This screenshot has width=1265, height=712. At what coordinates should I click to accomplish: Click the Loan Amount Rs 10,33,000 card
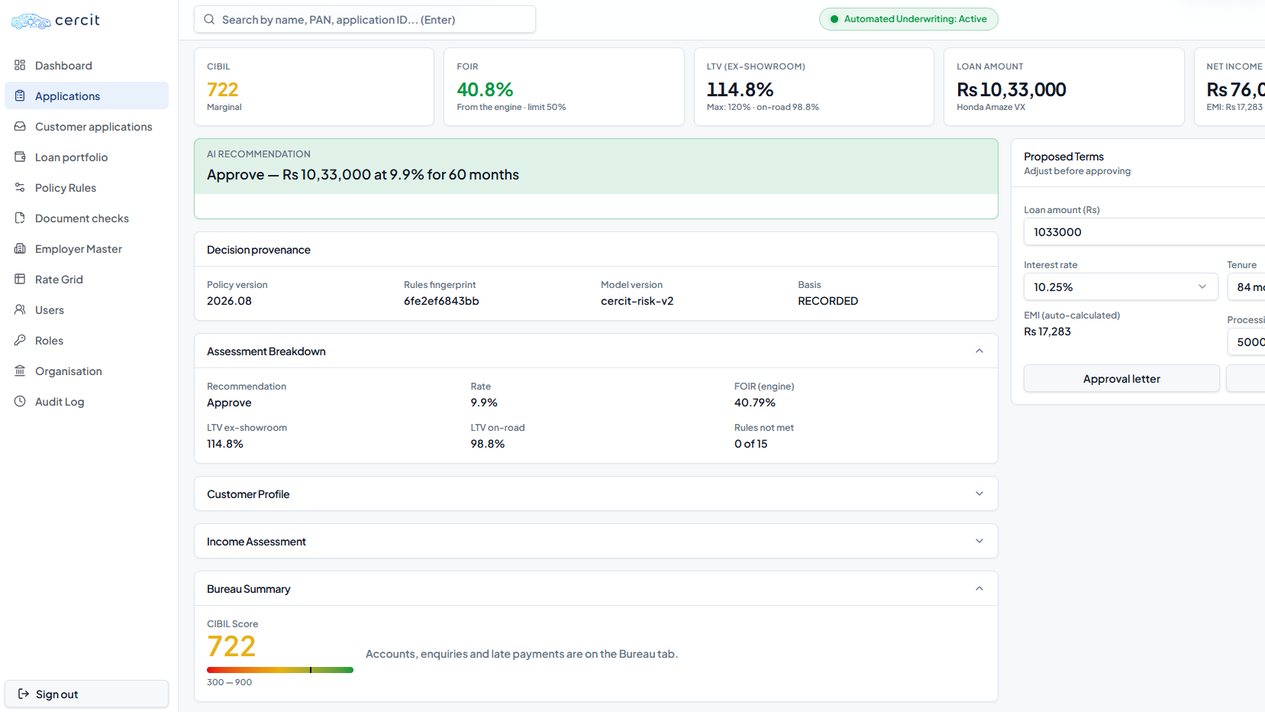(x=1064, y=87)
